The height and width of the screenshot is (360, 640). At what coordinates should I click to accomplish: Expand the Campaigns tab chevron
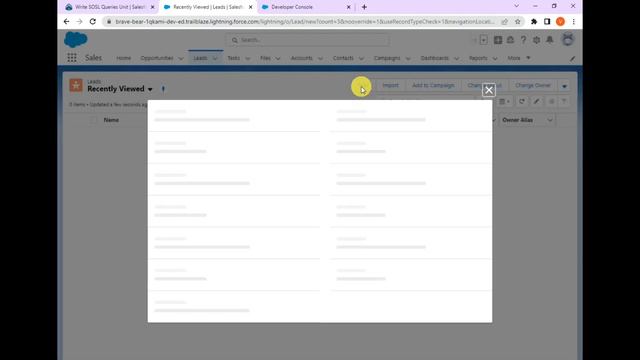(408, 59)
